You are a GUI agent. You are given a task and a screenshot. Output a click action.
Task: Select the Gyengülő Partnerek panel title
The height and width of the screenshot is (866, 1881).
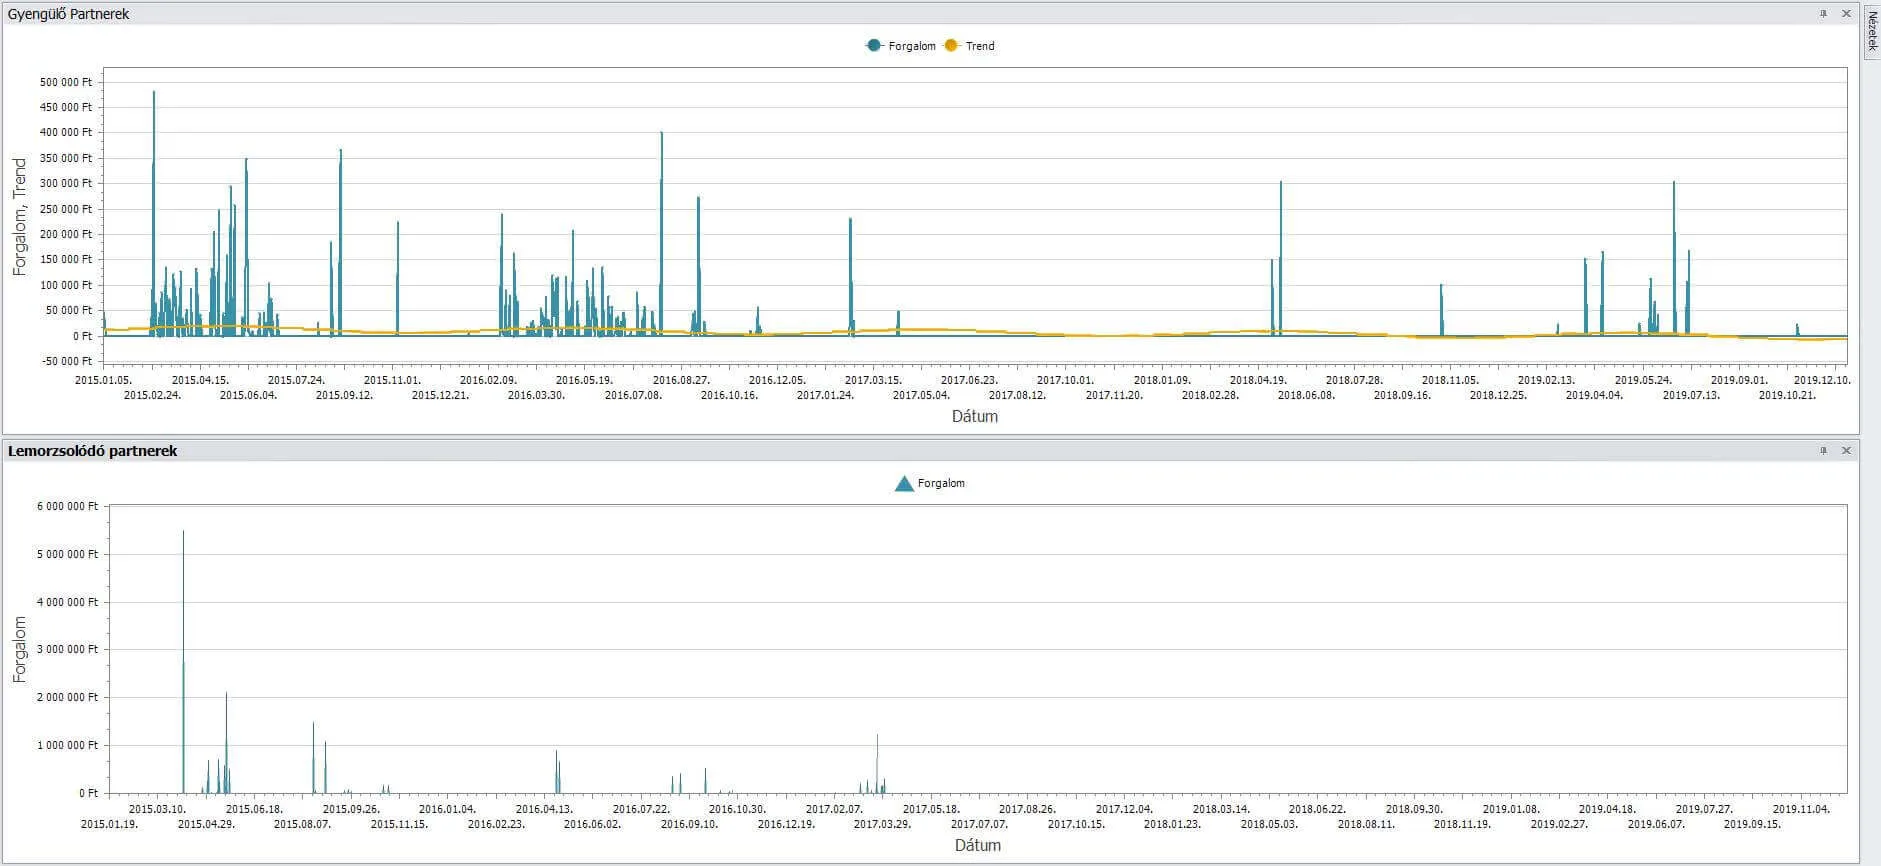pos(69,14)
